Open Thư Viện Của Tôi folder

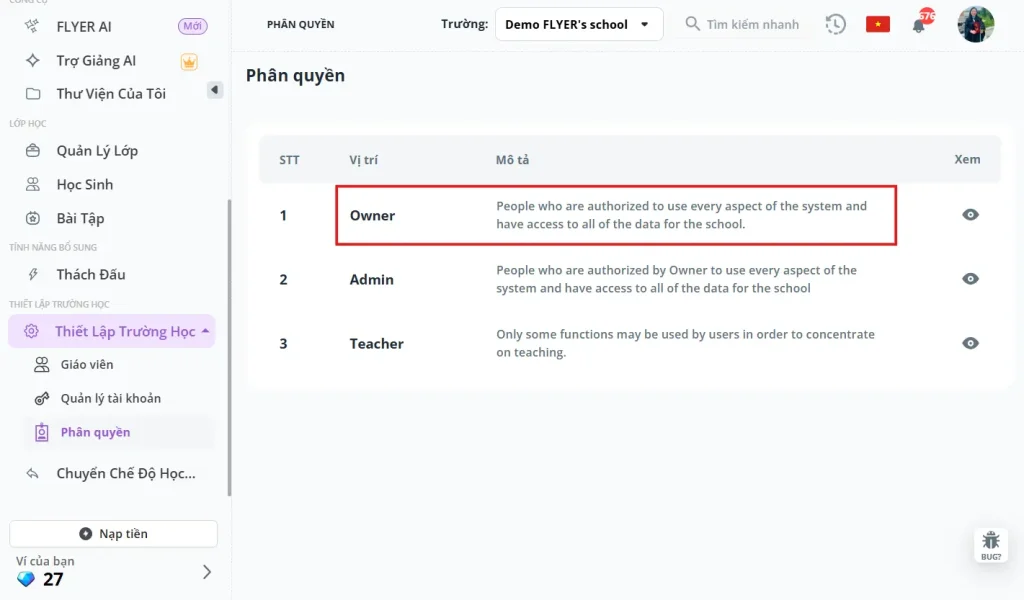click(x=111, y=94)
